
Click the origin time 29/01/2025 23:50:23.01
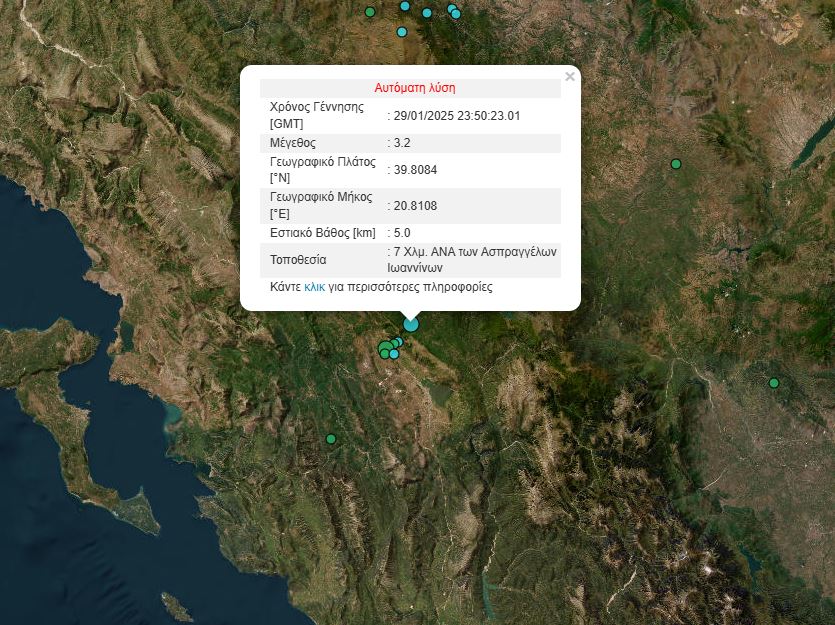456,116
